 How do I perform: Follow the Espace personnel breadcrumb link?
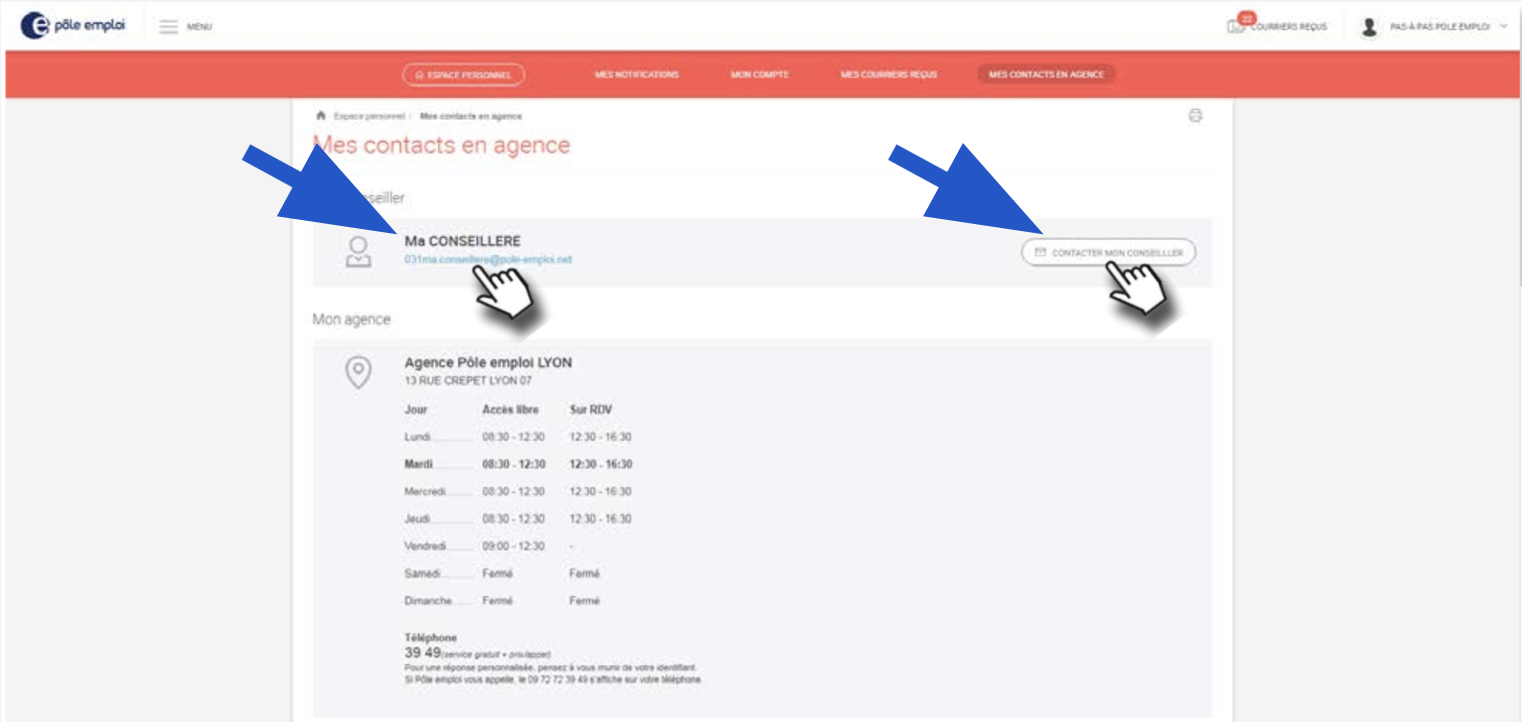point(369,116)
